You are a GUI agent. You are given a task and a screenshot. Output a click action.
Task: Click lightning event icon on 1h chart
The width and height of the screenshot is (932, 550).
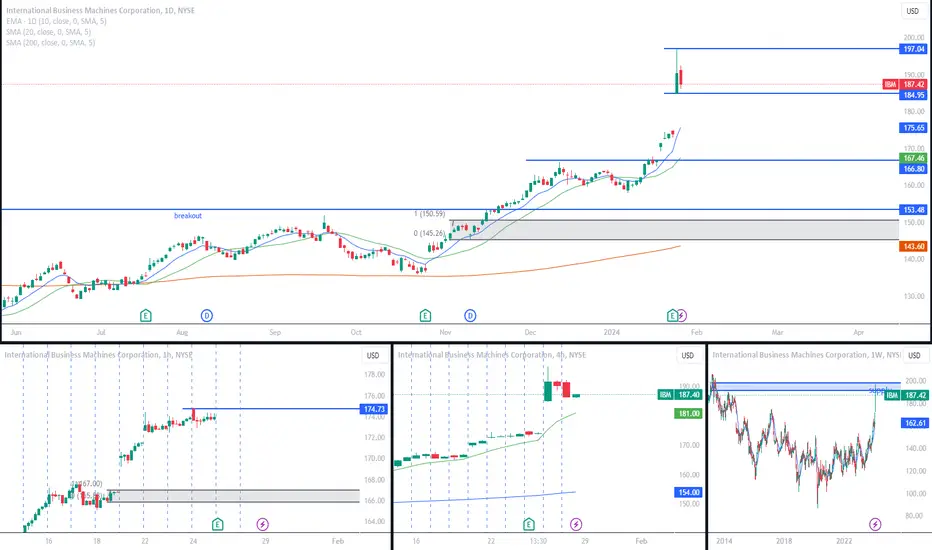click(263, 524)
